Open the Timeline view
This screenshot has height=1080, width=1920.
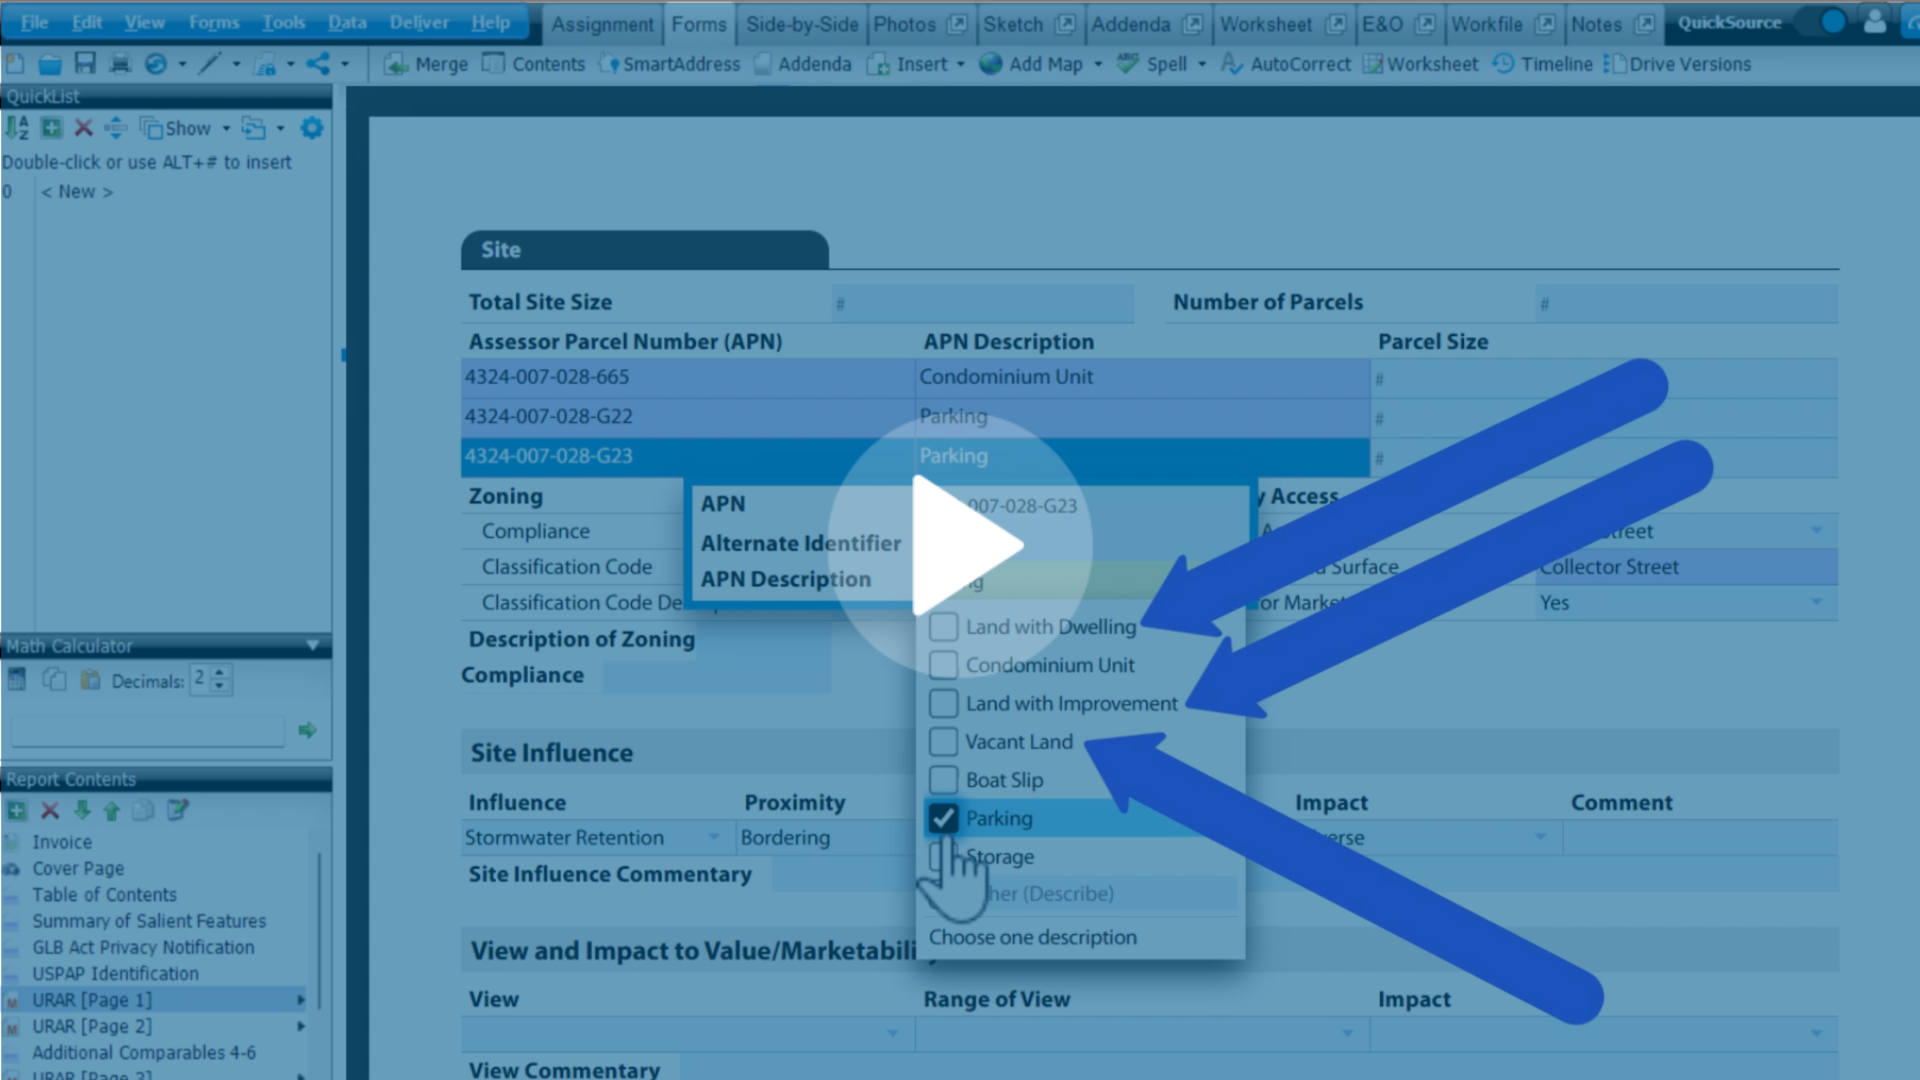pos(1542,64)
